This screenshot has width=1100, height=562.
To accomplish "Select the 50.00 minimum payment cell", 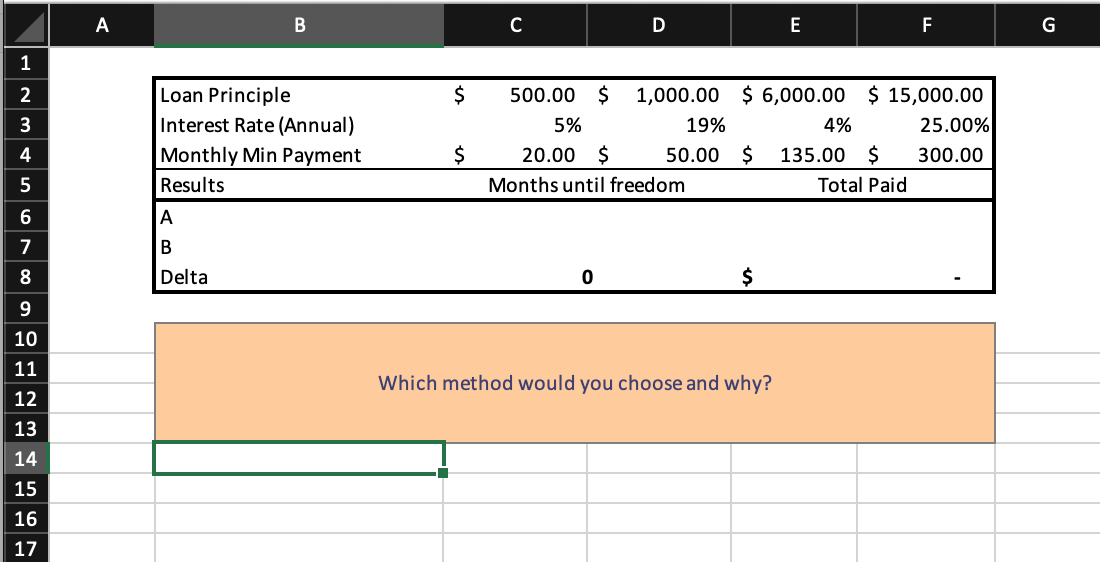I will click(659, 155).
